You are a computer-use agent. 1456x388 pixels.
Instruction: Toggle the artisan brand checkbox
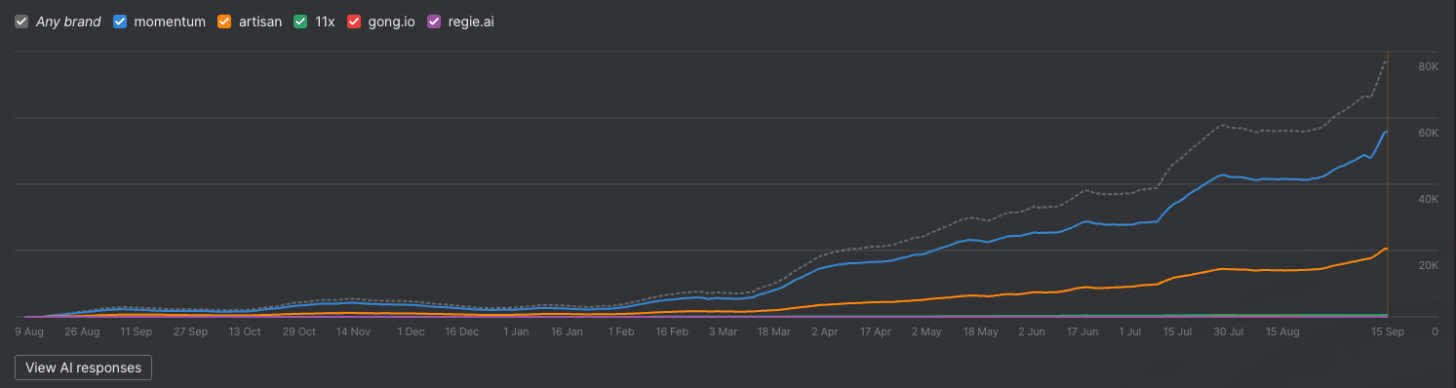(x=225, y=21)
